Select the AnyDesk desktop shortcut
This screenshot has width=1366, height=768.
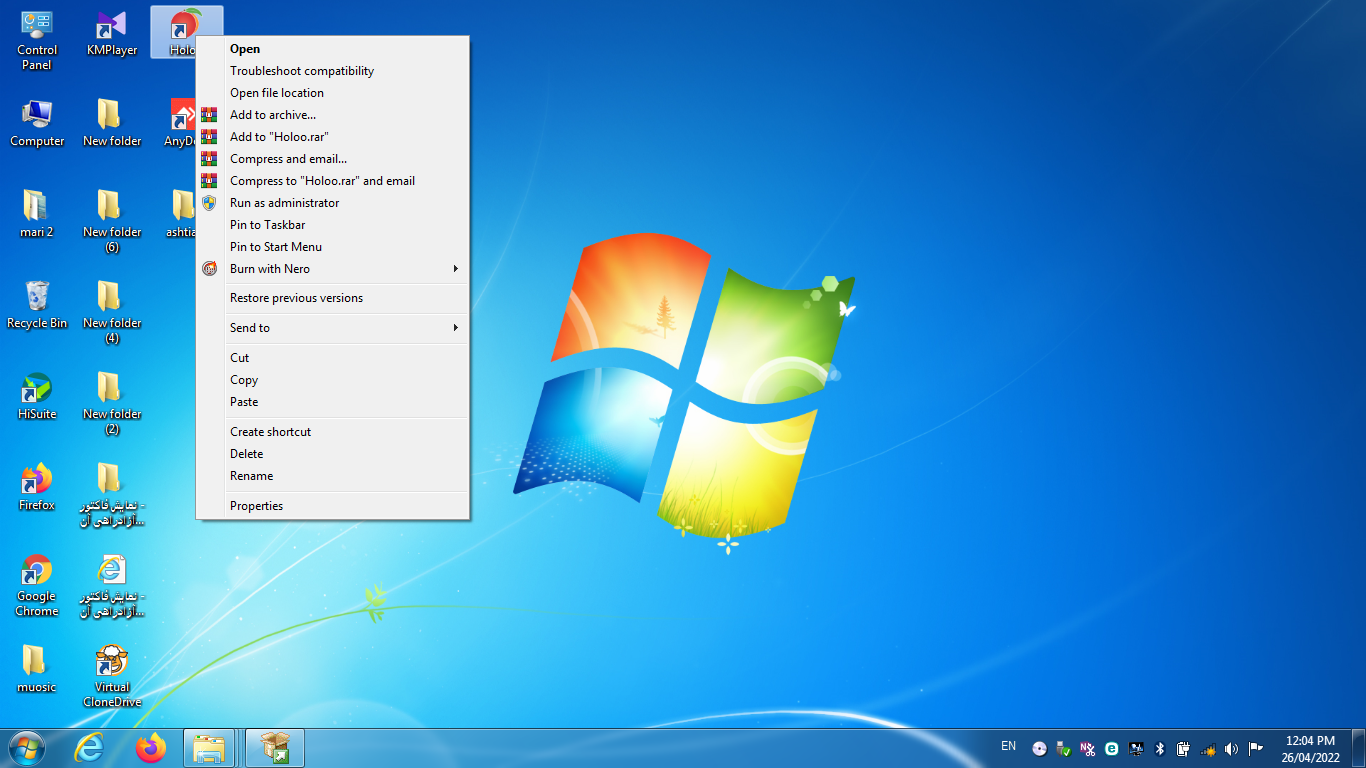tap(182, 124)
